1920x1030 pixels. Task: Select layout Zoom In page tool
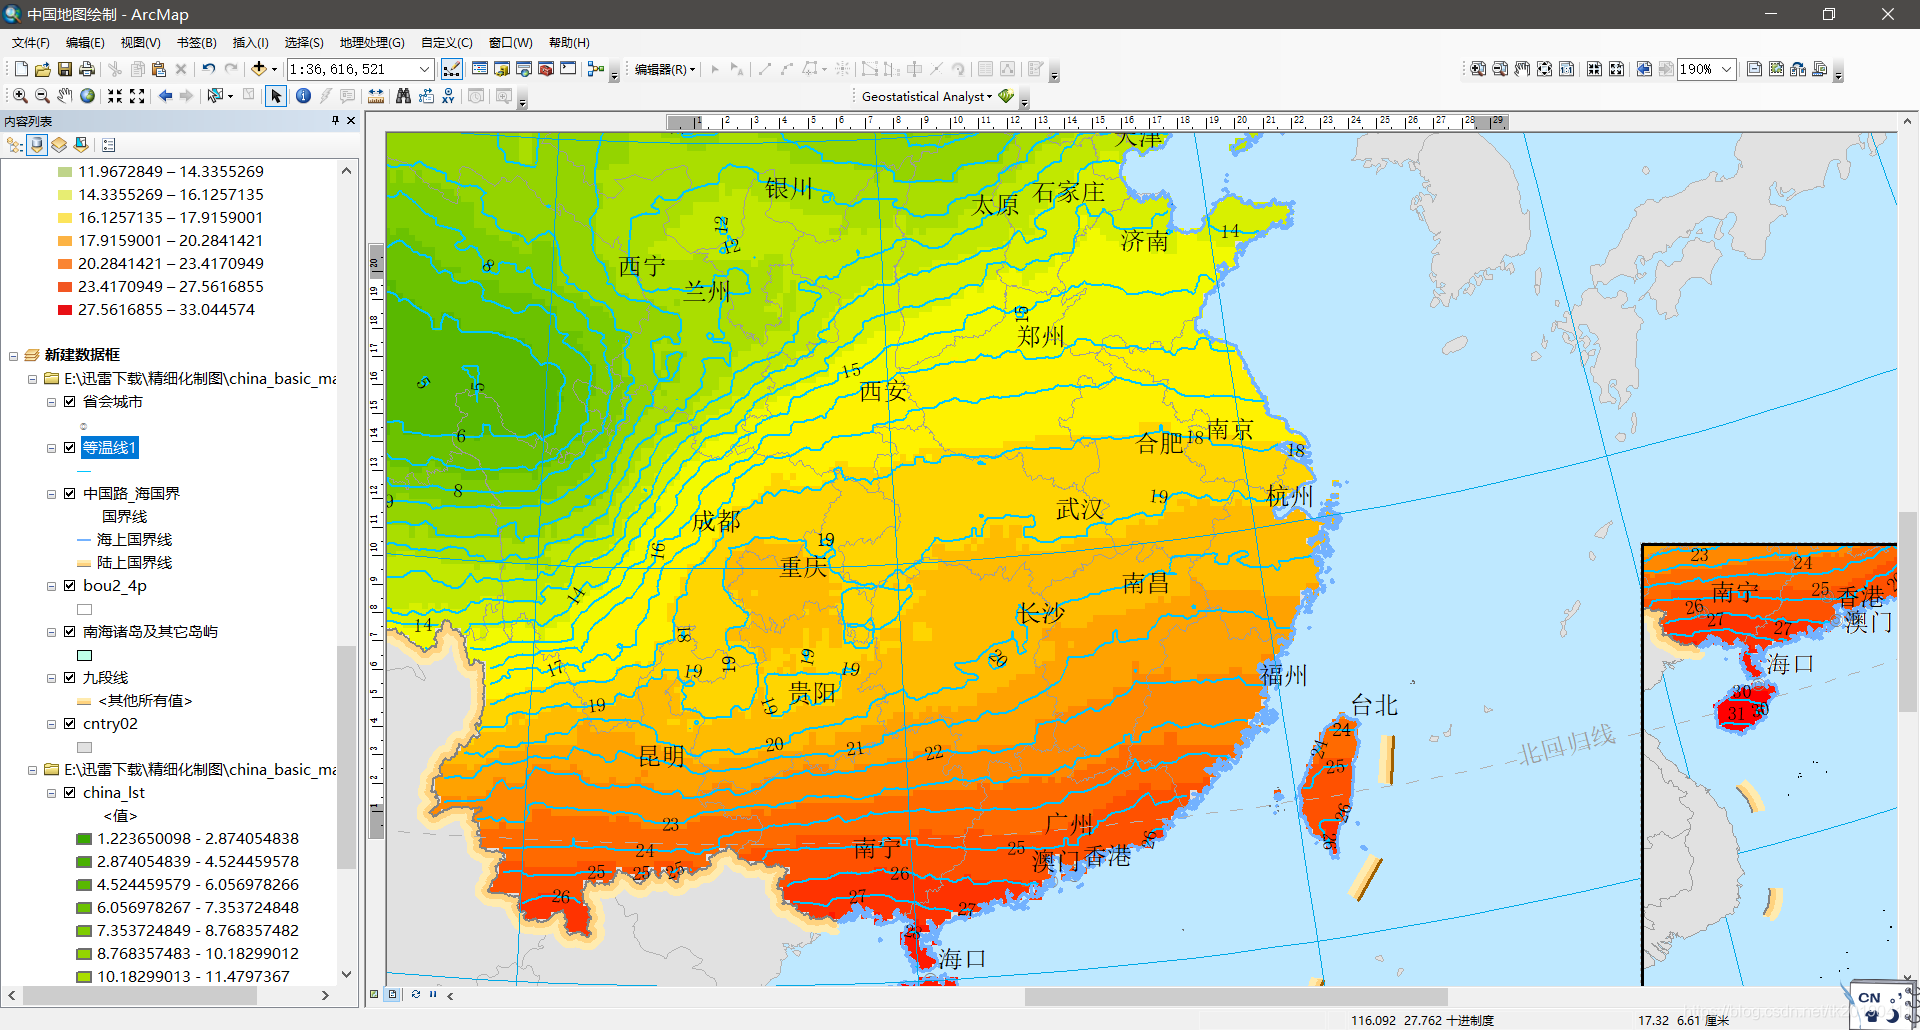(1478, 69)
